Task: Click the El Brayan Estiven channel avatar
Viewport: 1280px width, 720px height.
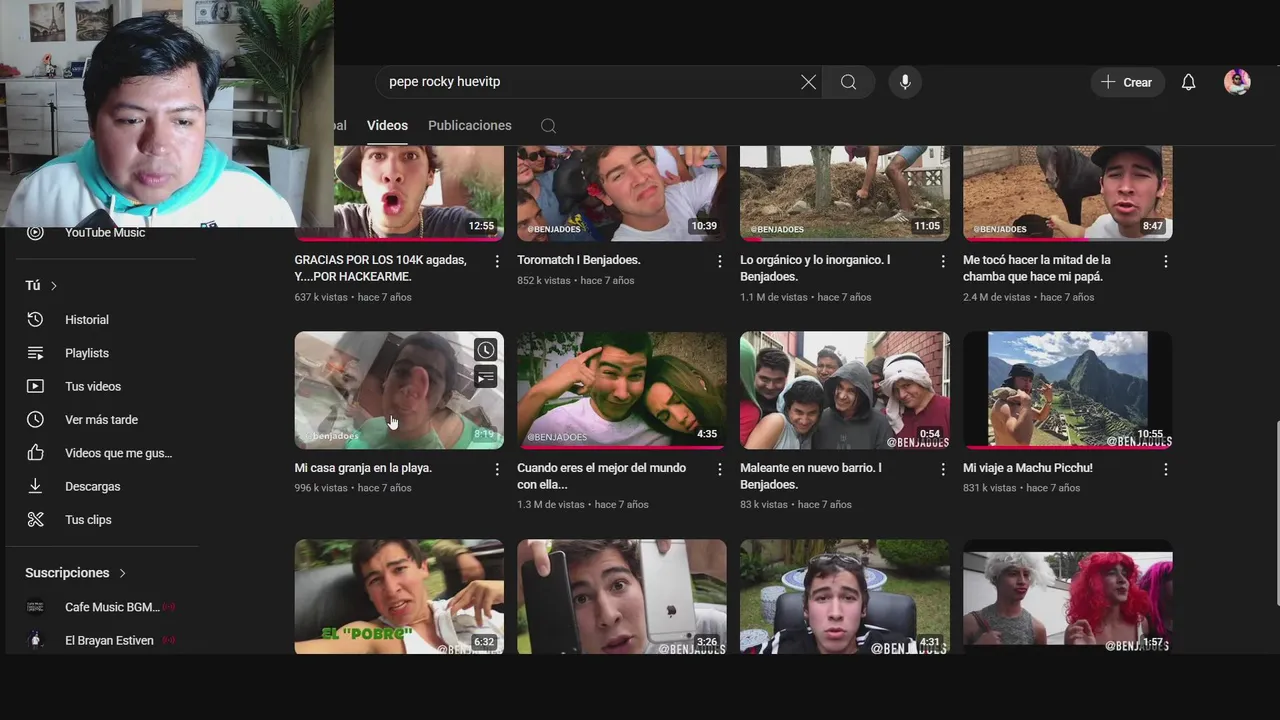Action: tap(35, 640)
